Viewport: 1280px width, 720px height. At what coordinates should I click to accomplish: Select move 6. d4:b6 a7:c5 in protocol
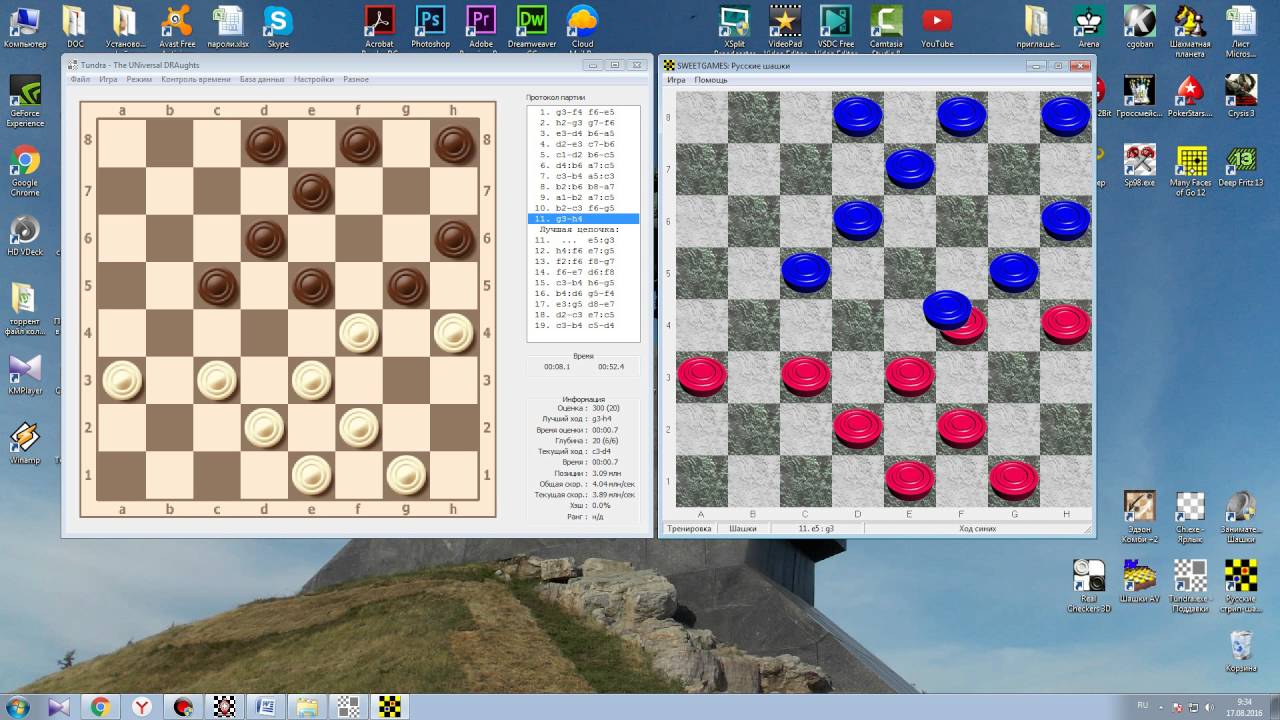pos(583,165)
